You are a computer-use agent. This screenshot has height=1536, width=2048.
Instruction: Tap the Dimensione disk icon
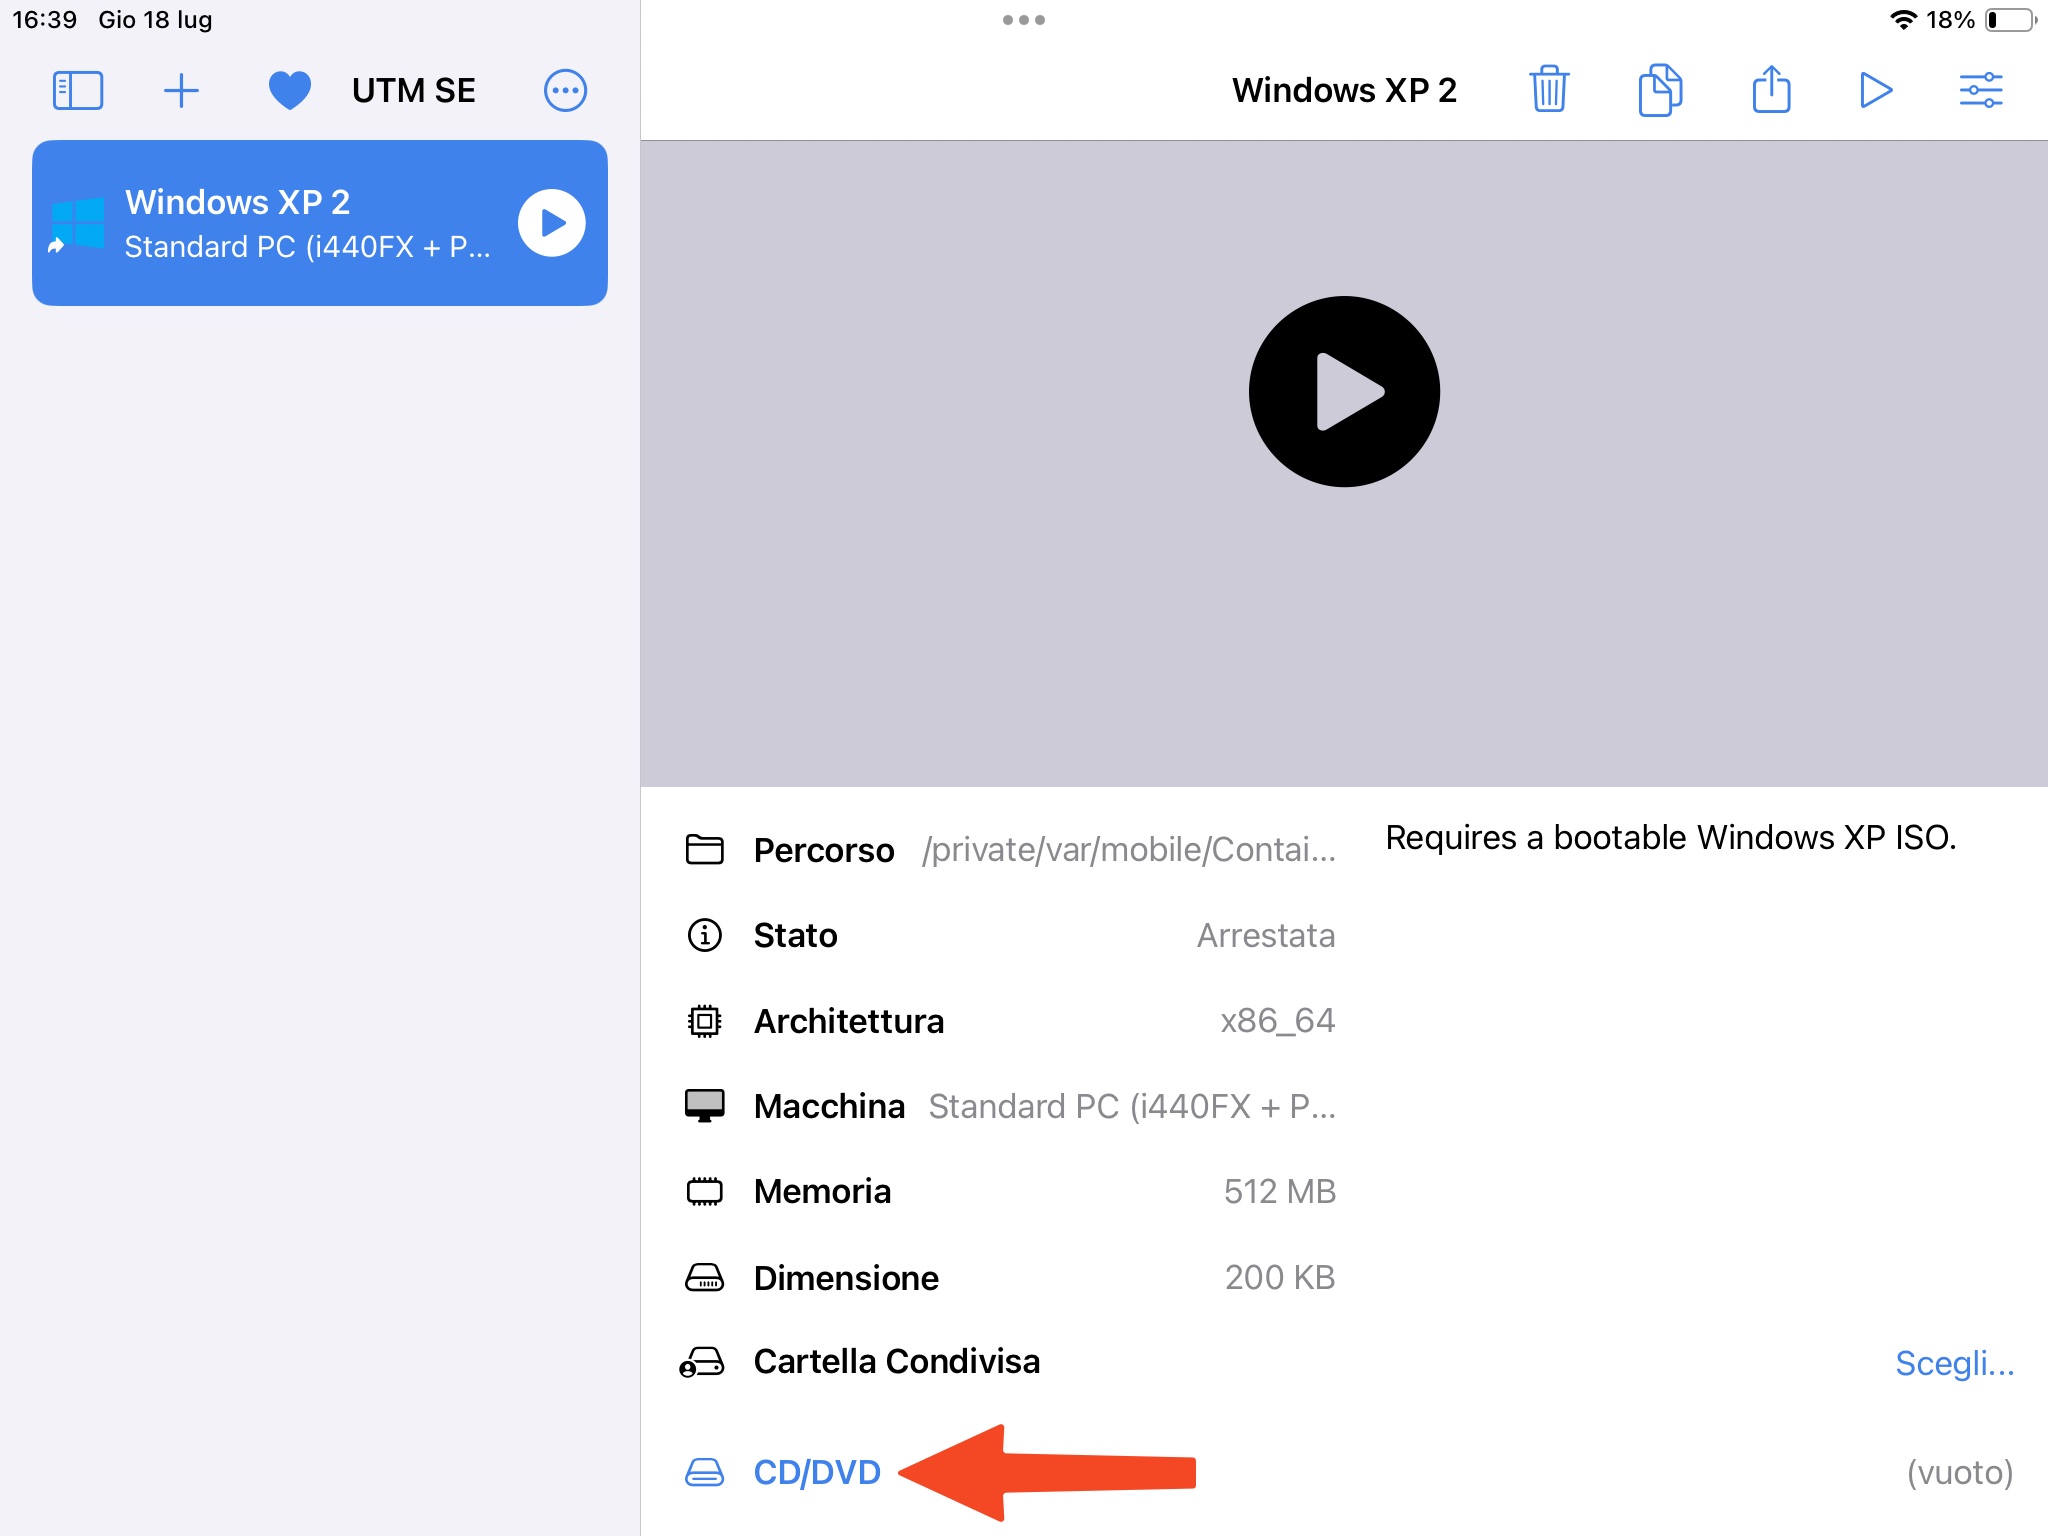[x=705, y=1277]
